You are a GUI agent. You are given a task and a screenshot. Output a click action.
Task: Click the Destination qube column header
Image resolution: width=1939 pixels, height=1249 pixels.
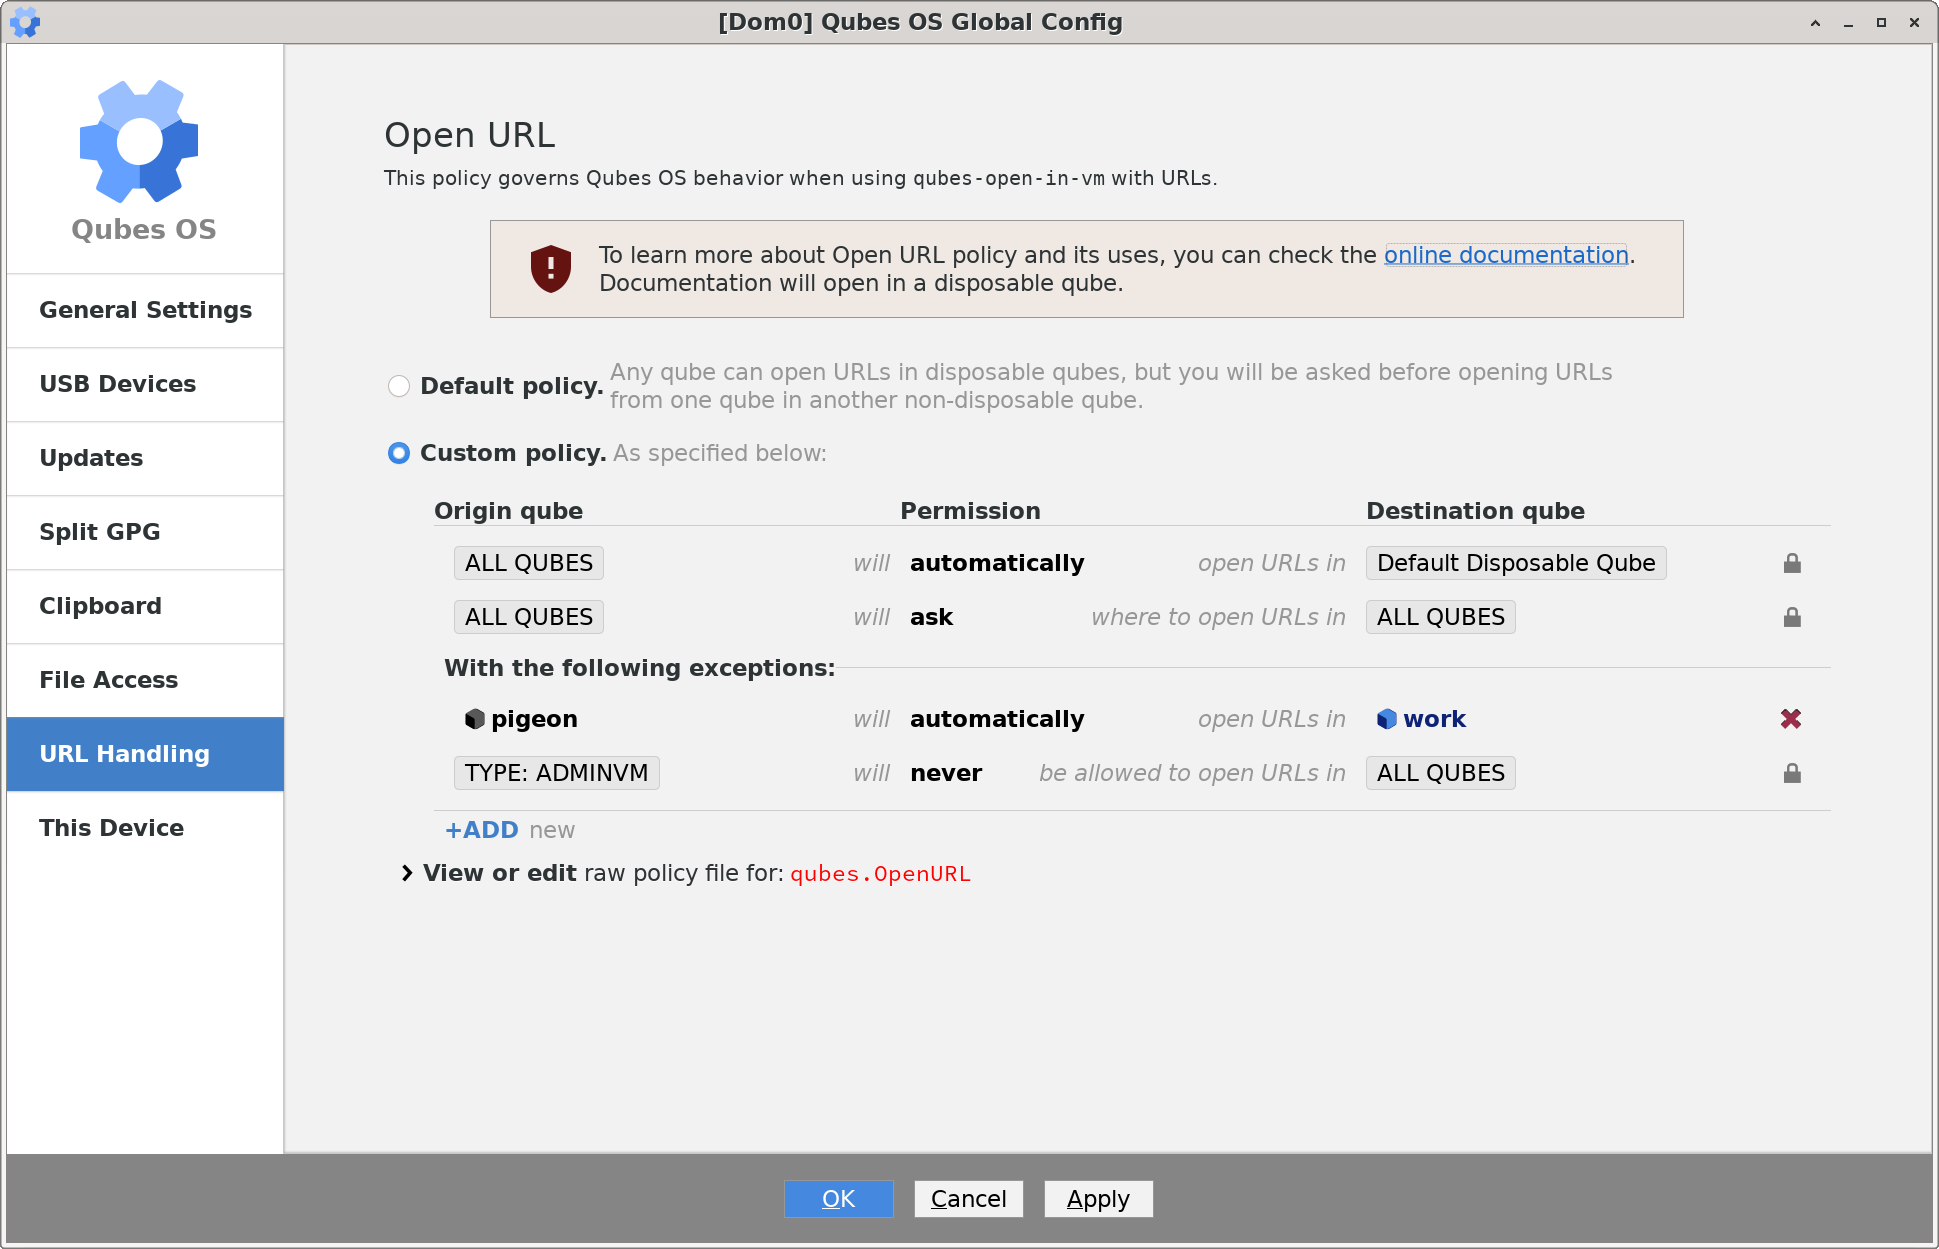point(1475,511)
